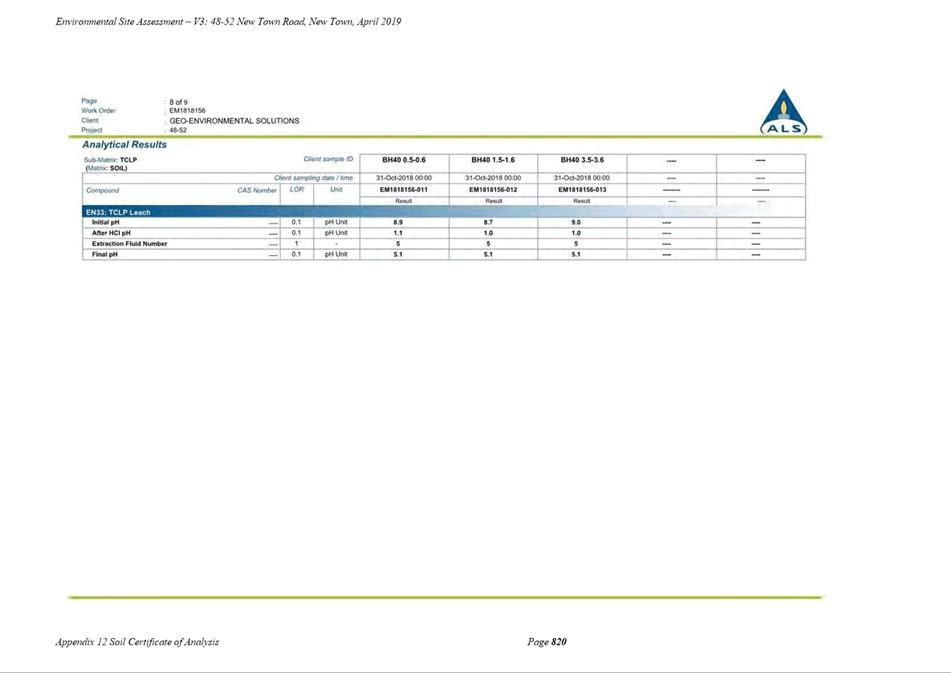
Task: Click the Page 820 footer text
Action: coord(547,641)
